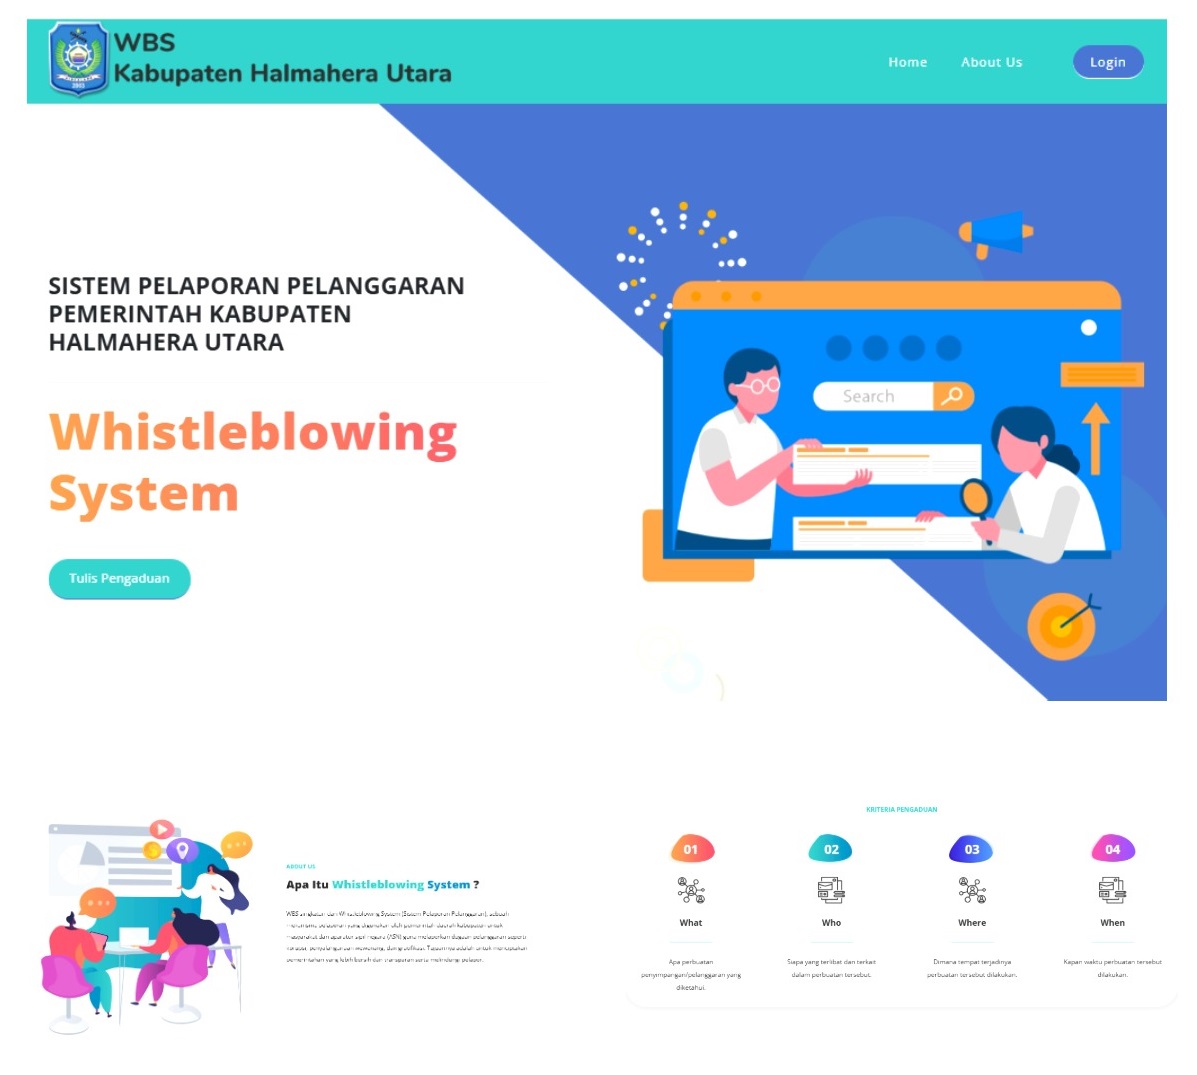Click the Halmahera Utara regency crest logo
Viewport: 1197px width, 1075px height.
(78, 60)
